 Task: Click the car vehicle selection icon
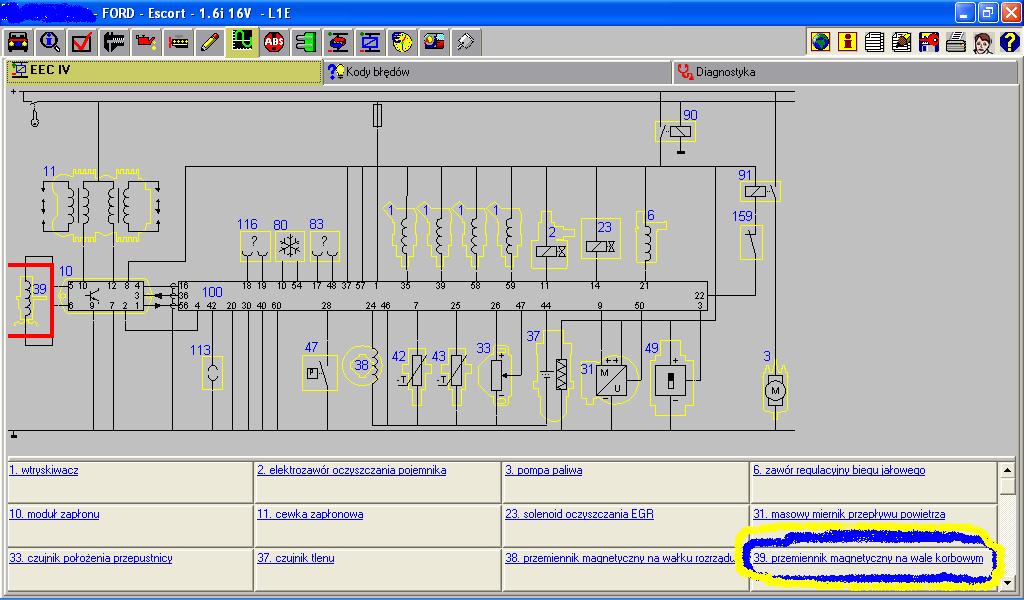click(x=17, y=42)
